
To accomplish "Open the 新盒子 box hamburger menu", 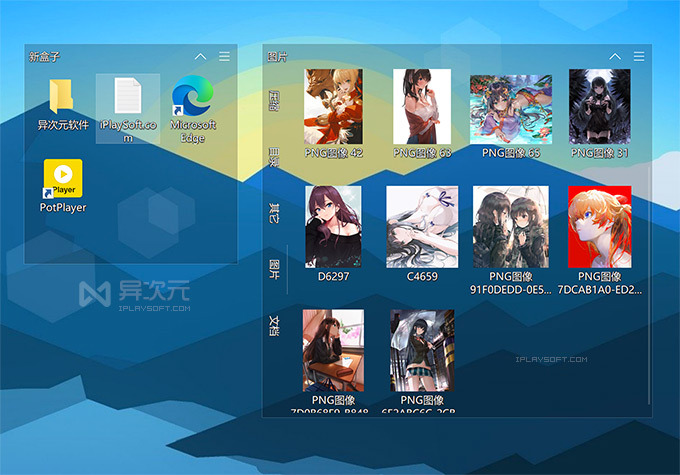I will pos(224,56).
